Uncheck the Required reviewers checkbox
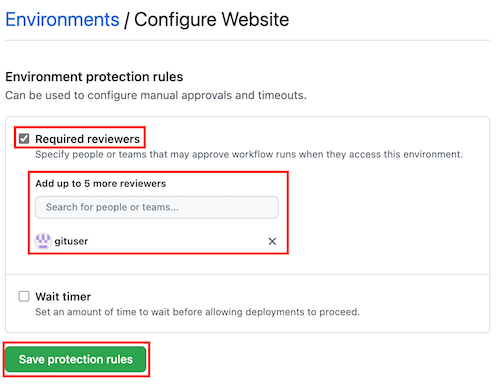The height and width of the screenshot is (386, 500). pyautogui.click(x=24, y=138)
